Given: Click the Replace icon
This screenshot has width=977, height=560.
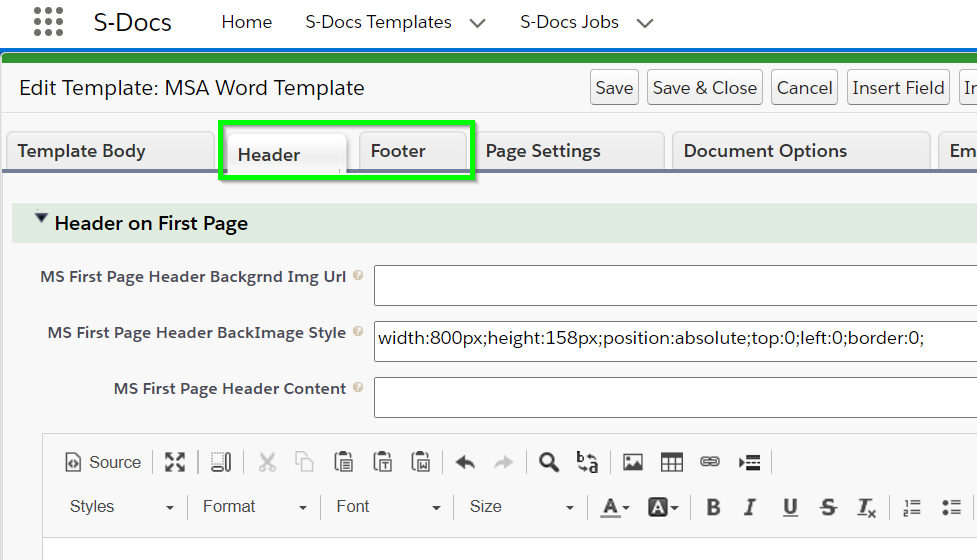Looking at the screenshot, I should tap(587, 462).
